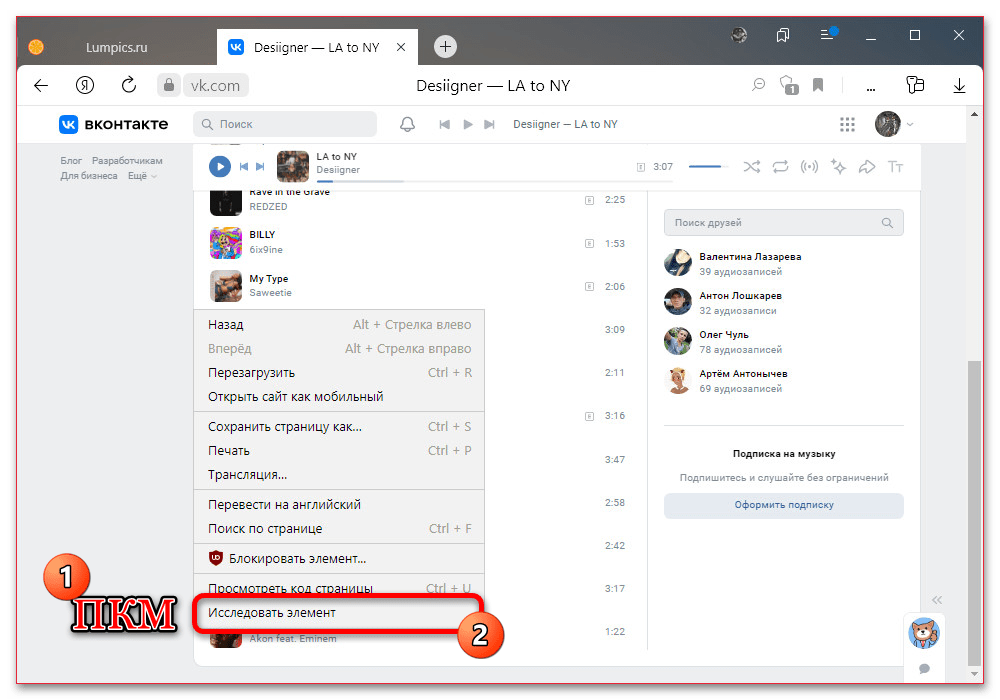Click the vk.com address field
This screenshot has height=700, width=1000.
[216, 85]
